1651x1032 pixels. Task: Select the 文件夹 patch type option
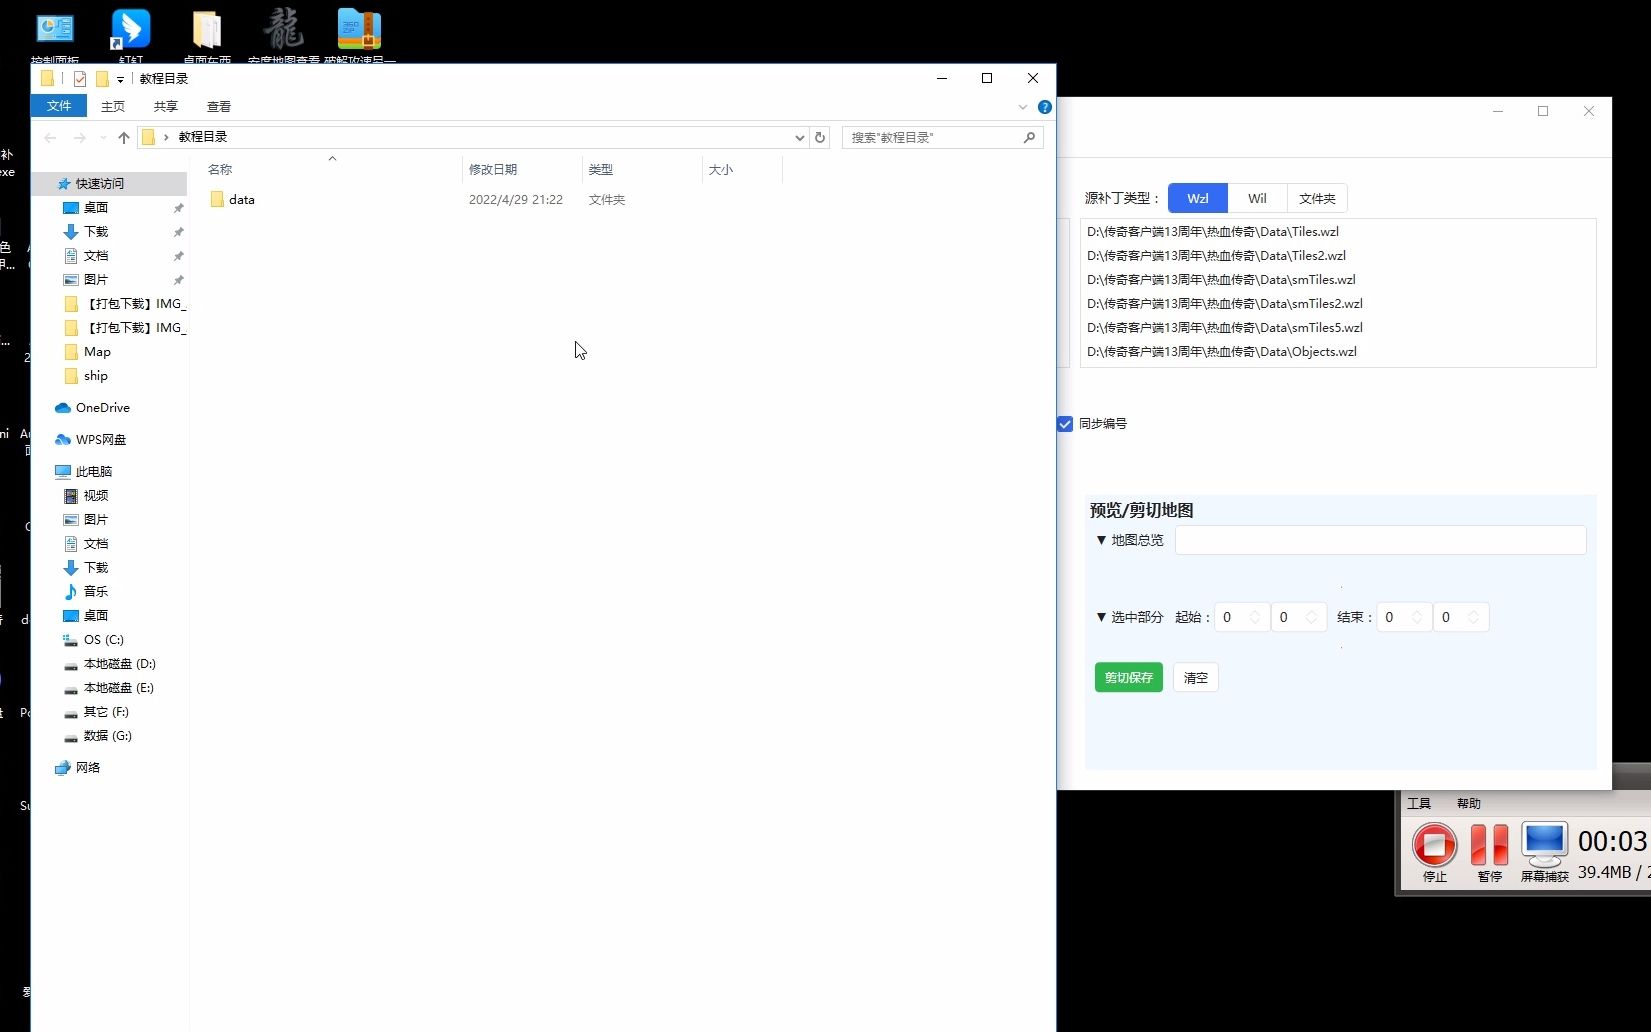[x=1317, y=198]
